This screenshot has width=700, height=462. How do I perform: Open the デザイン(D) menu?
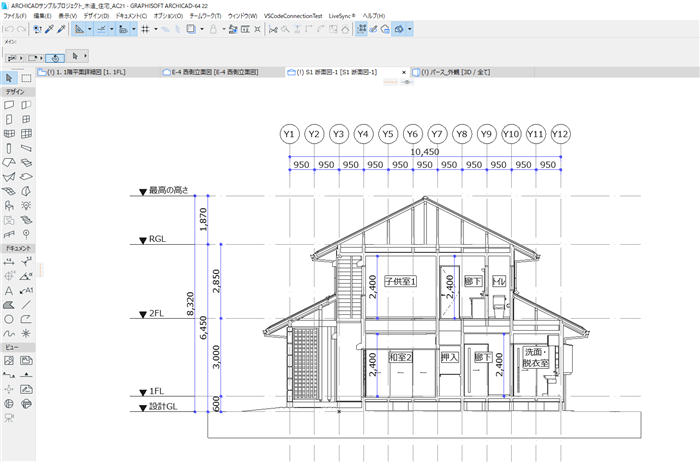(96, 16)
